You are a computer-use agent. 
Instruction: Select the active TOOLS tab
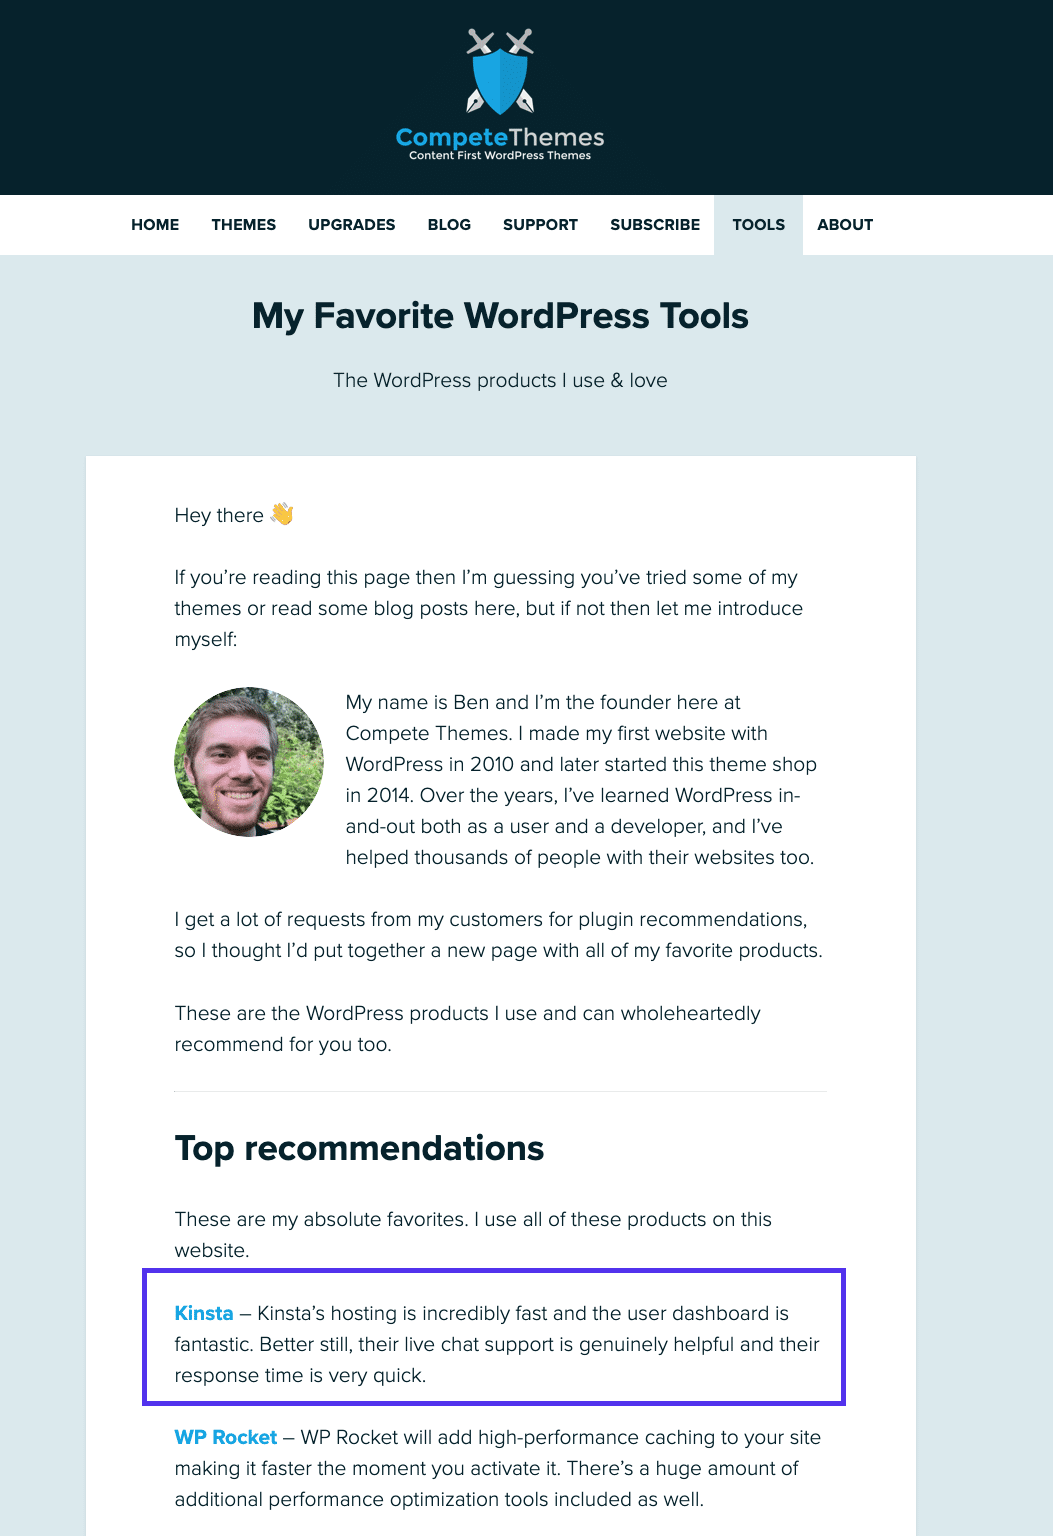pyautogui.click(x=757, y=225)
